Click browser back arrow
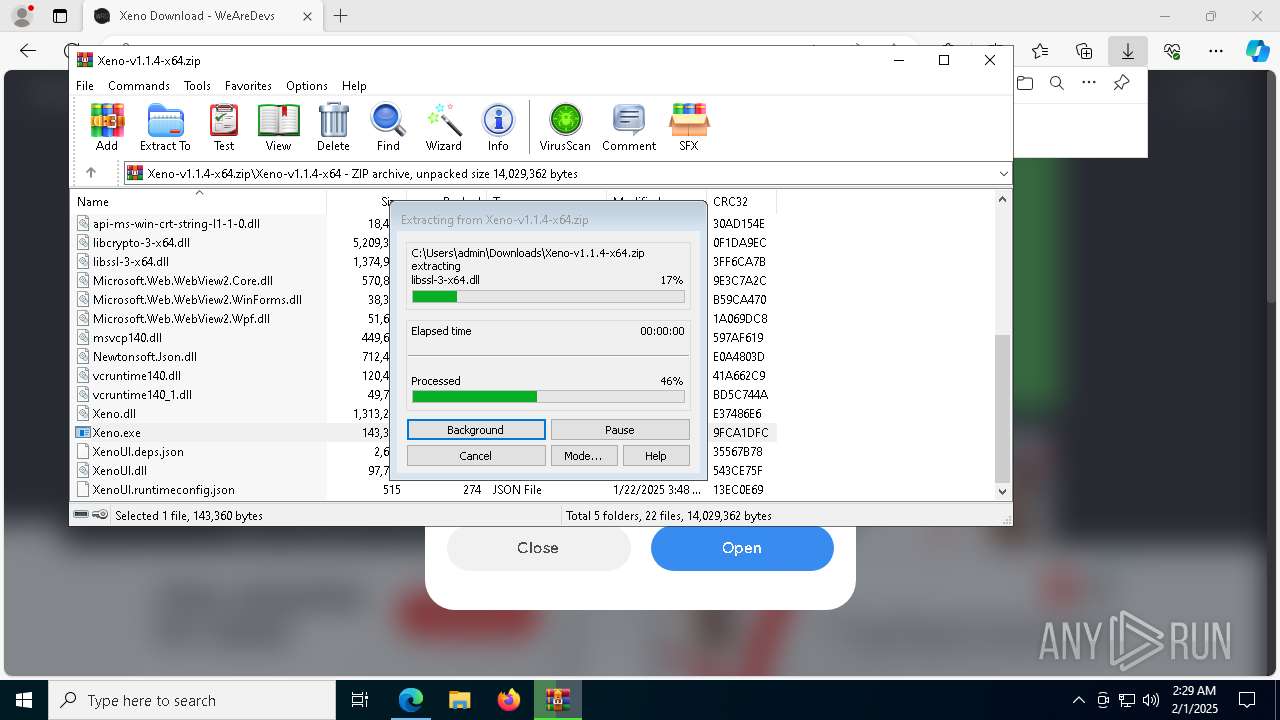This screenshot has width=1280, height=720. 28,51
